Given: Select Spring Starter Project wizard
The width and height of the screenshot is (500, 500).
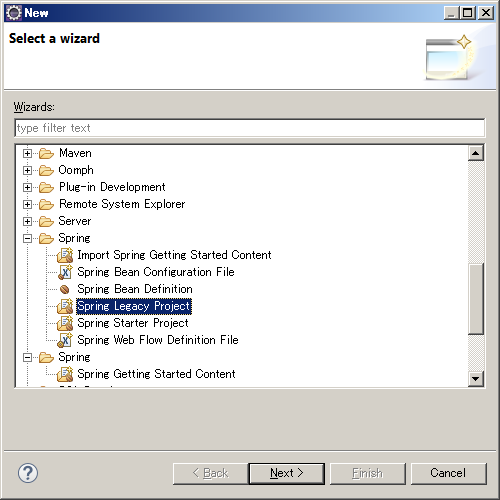Looking at the screenshot, I should click(133, 323).
